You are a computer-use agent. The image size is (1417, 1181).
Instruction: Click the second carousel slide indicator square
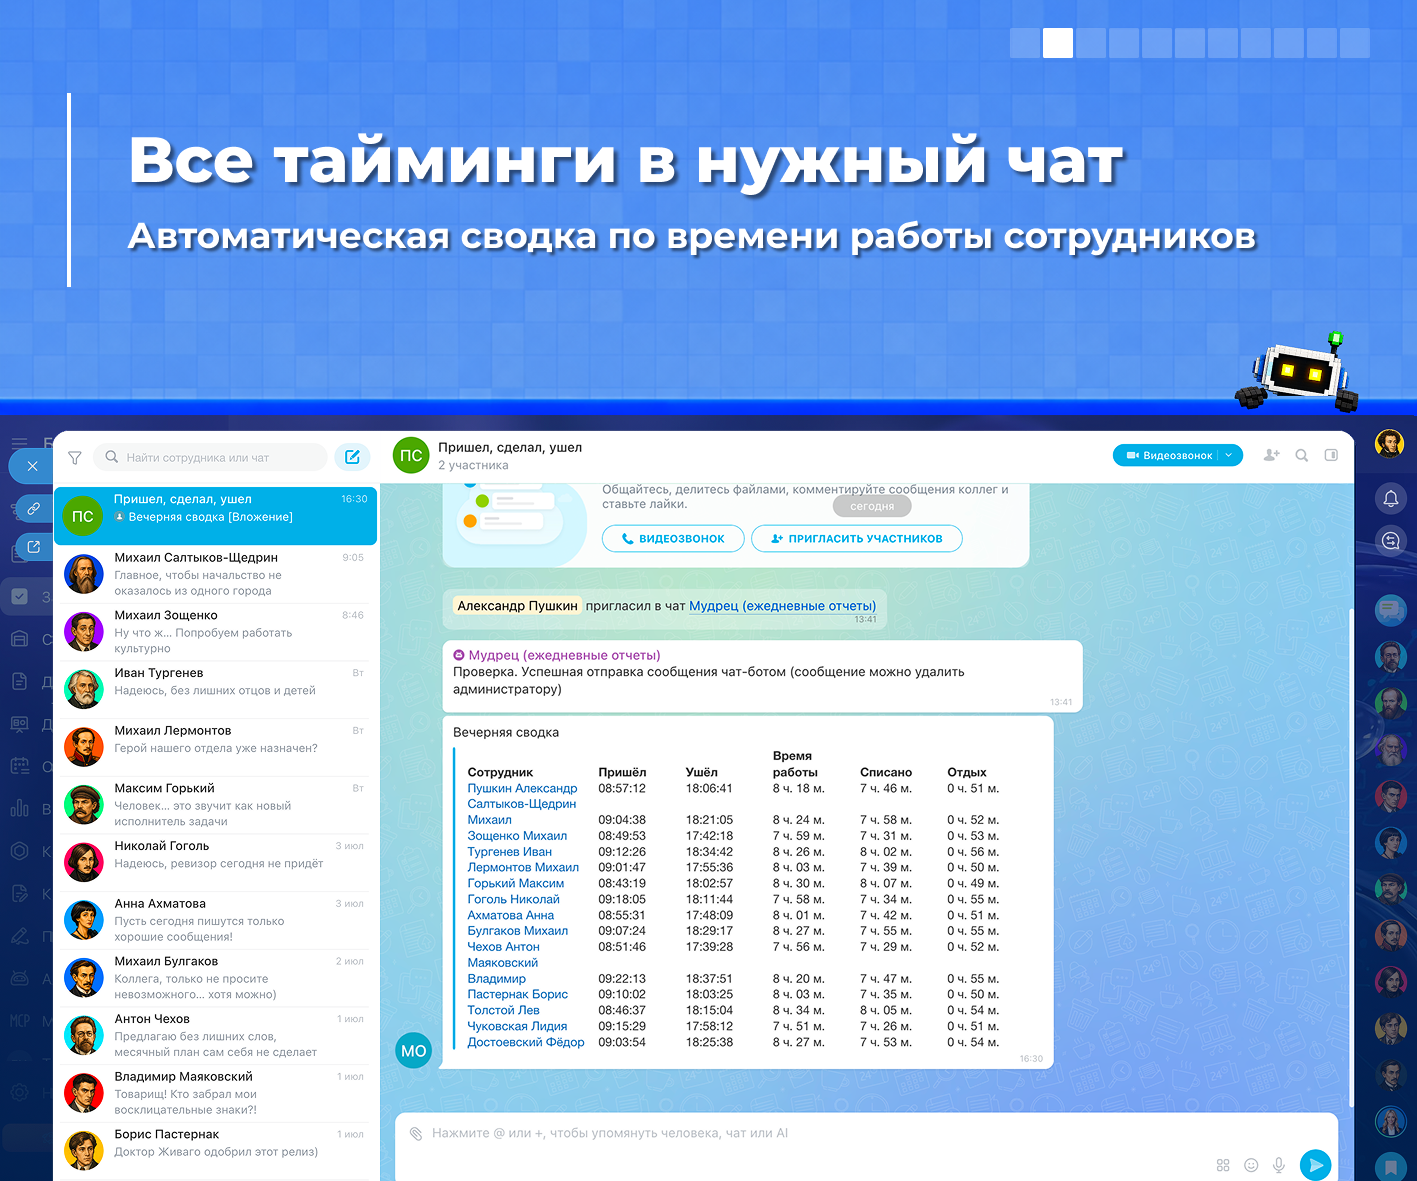(1058, 43)
